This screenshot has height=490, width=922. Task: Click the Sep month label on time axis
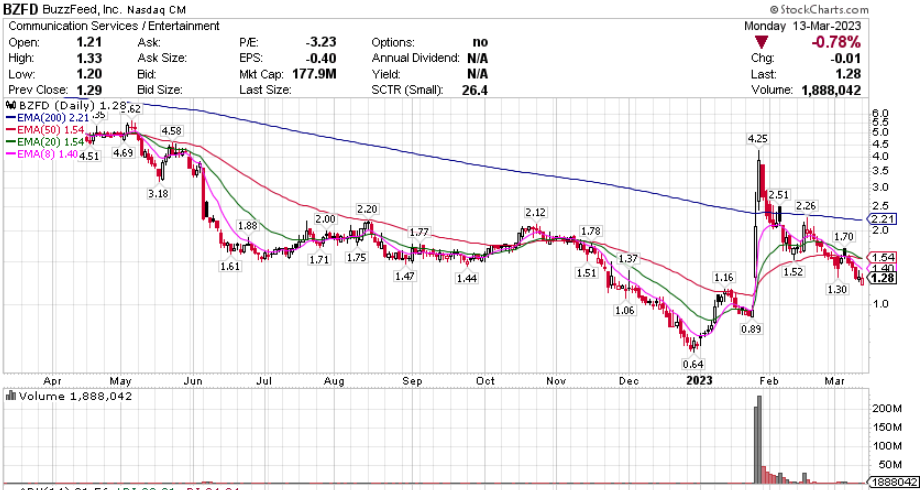[x=413, y=381]
